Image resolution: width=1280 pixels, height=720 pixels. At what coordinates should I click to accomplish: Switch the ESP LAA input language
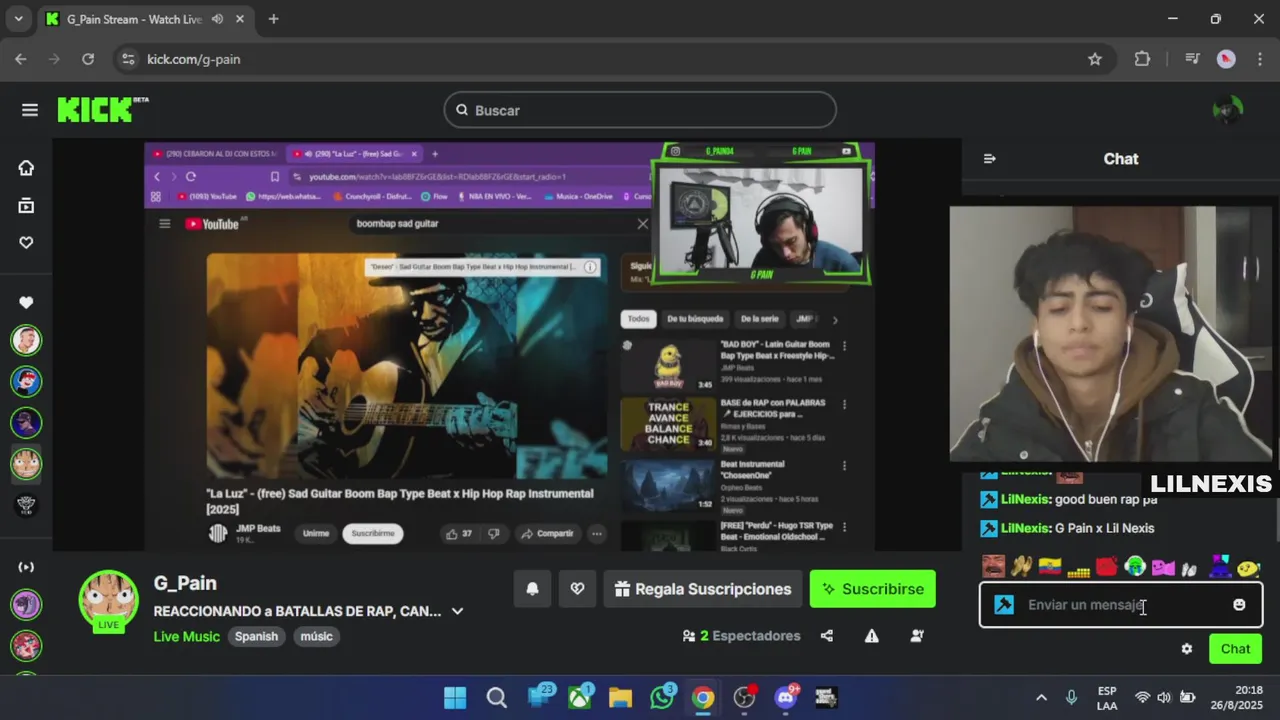(1107, 697)
